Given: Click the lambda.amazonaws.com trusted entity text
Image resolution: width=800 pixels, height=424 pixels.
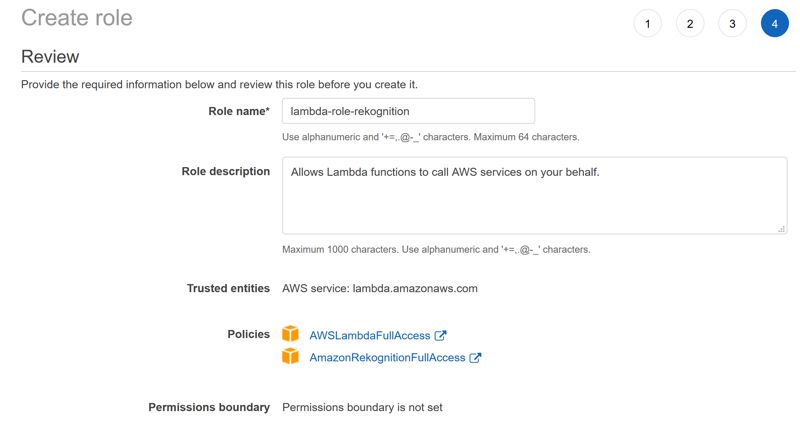Looking at the screenshot, I should [415, 288].
